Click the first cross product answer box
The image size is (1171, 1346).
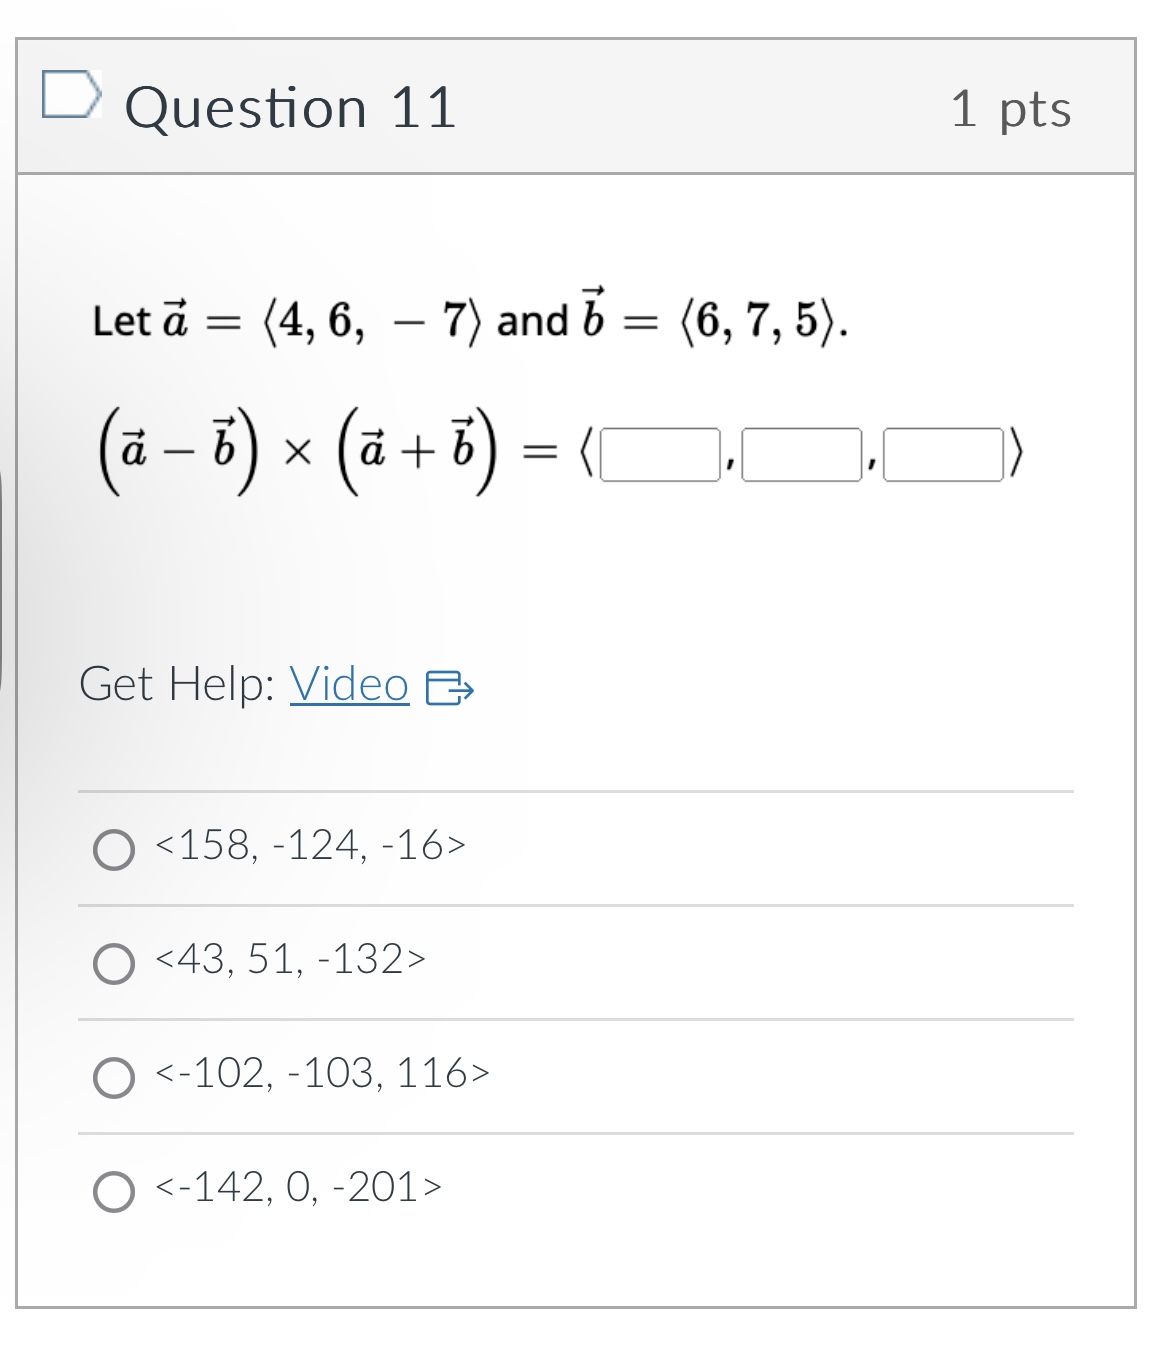tap(660, 457)
